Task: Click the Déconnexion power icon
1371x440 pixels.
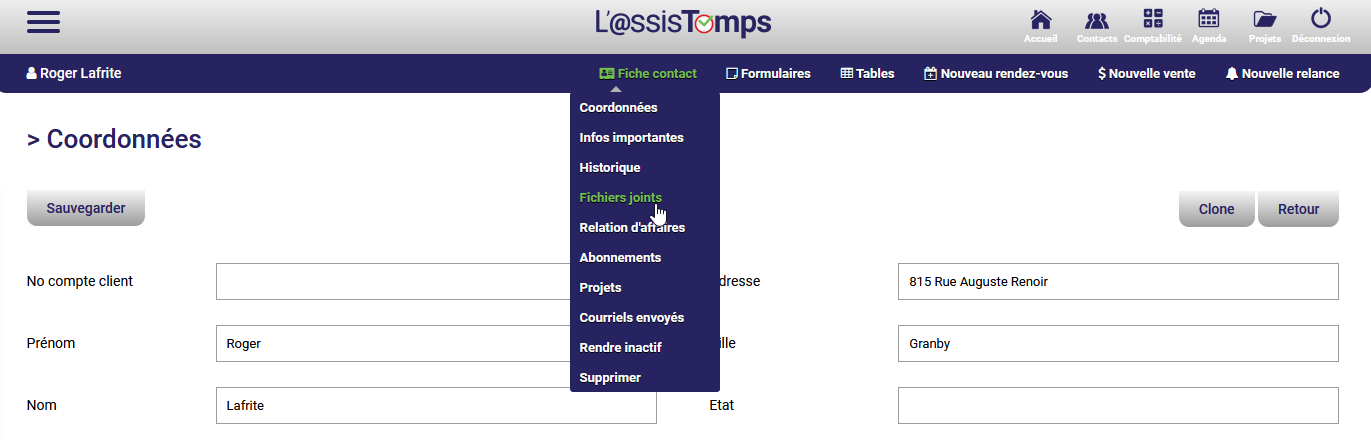Action: click(1320, 24)
